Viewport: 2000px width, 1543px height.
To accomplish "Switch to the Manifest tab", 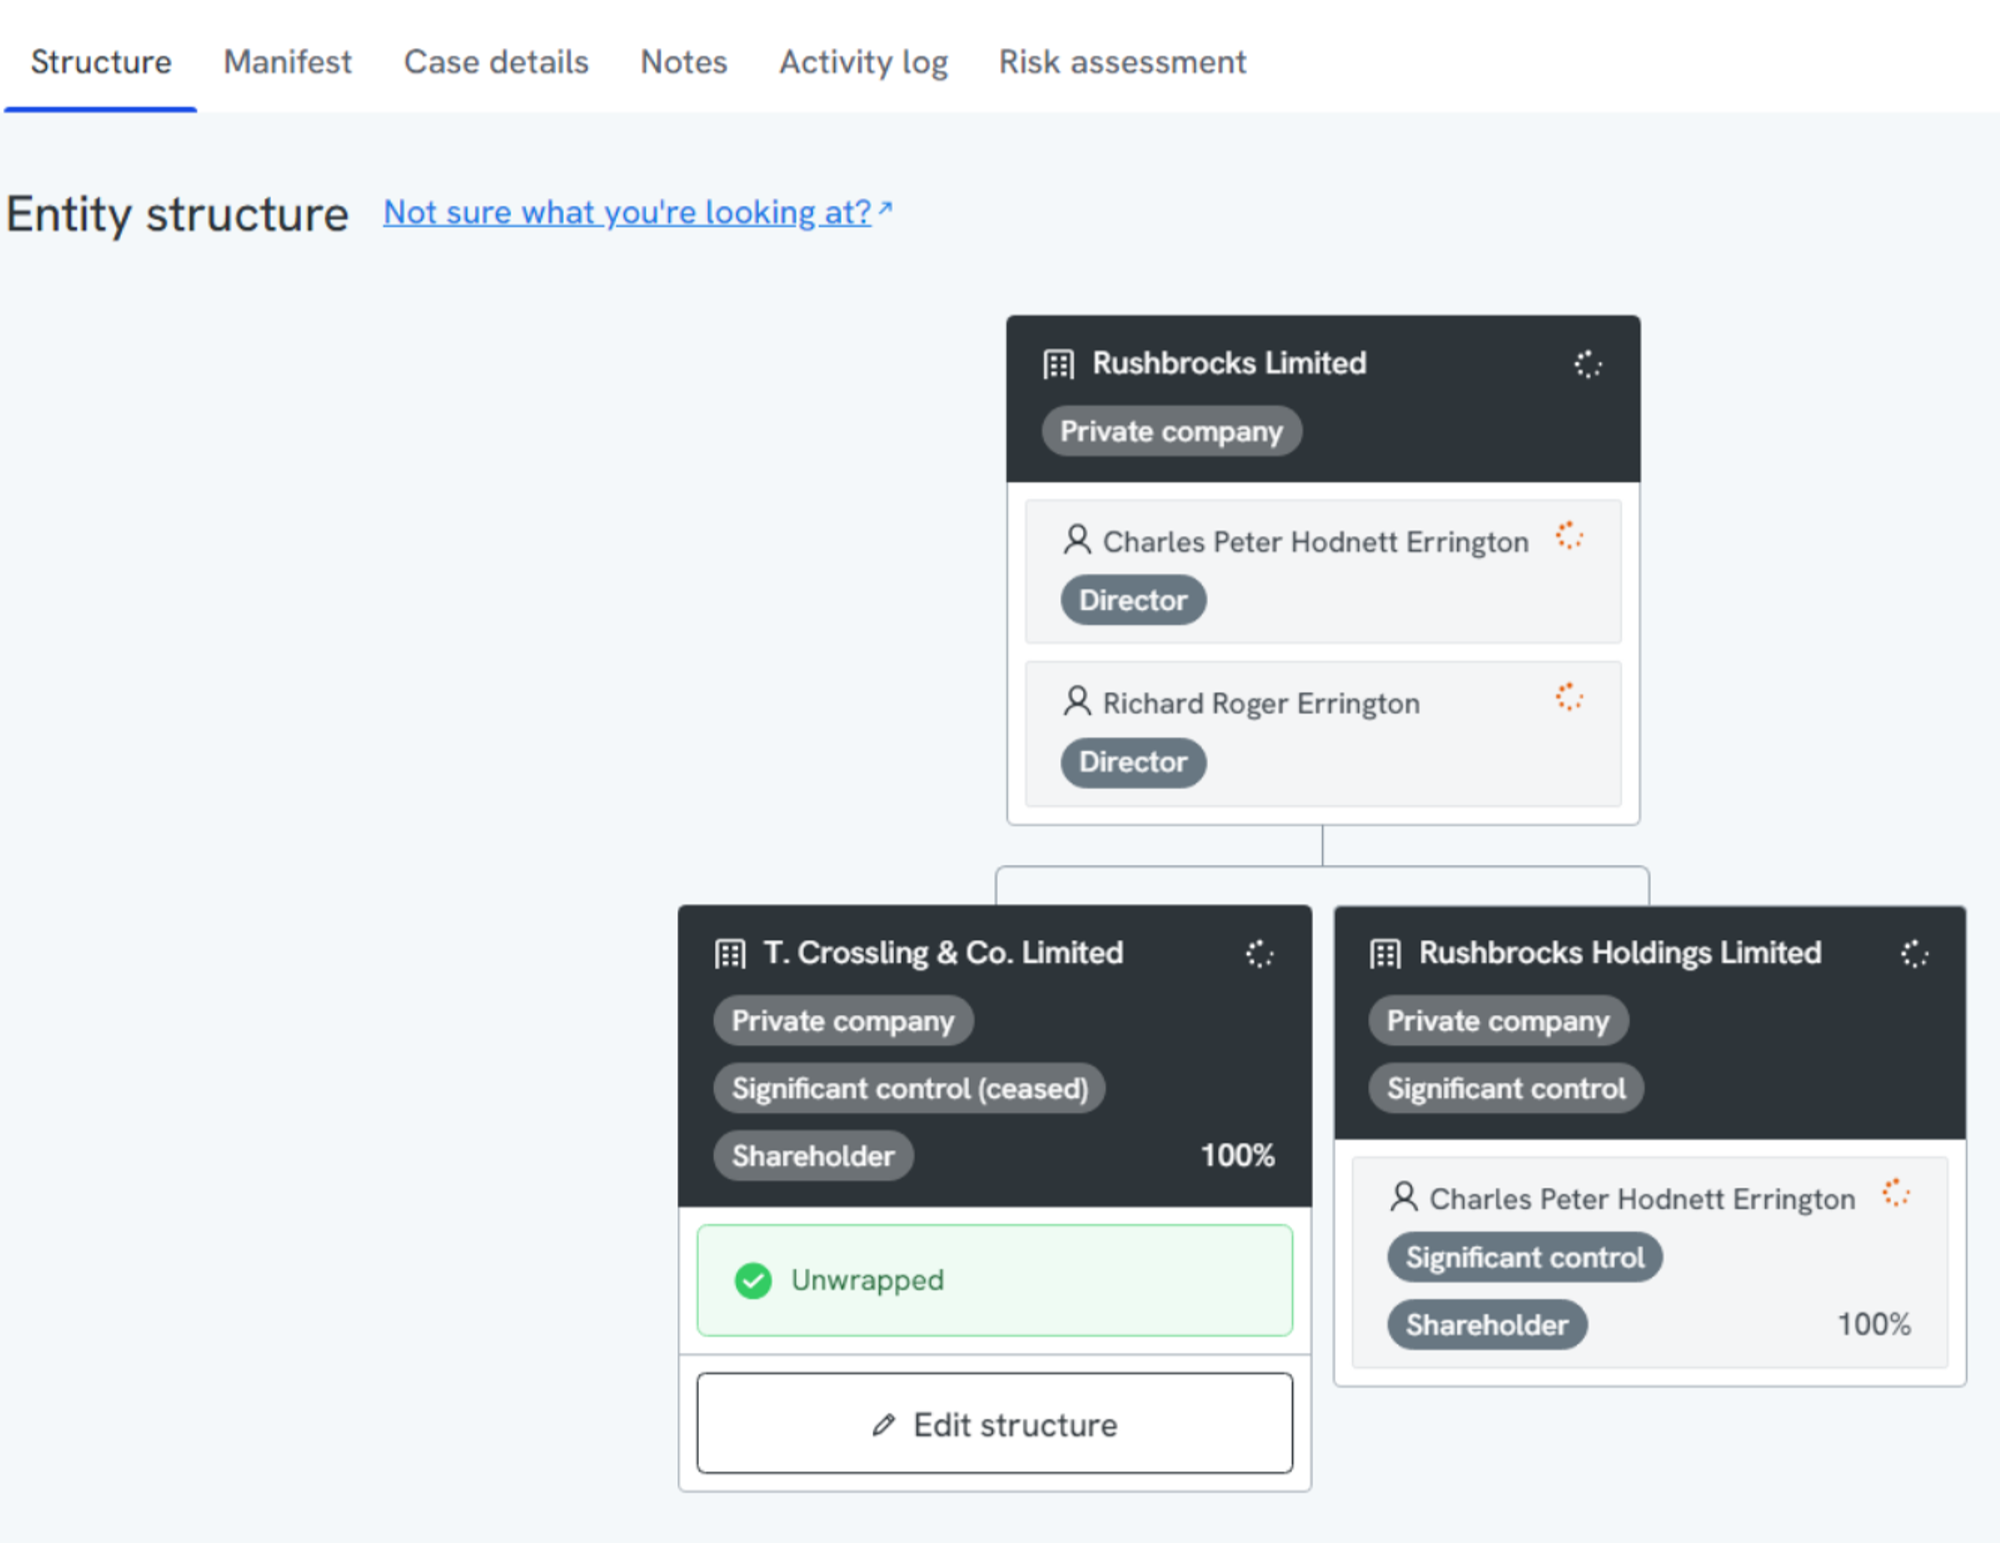I will coord(287,62).
